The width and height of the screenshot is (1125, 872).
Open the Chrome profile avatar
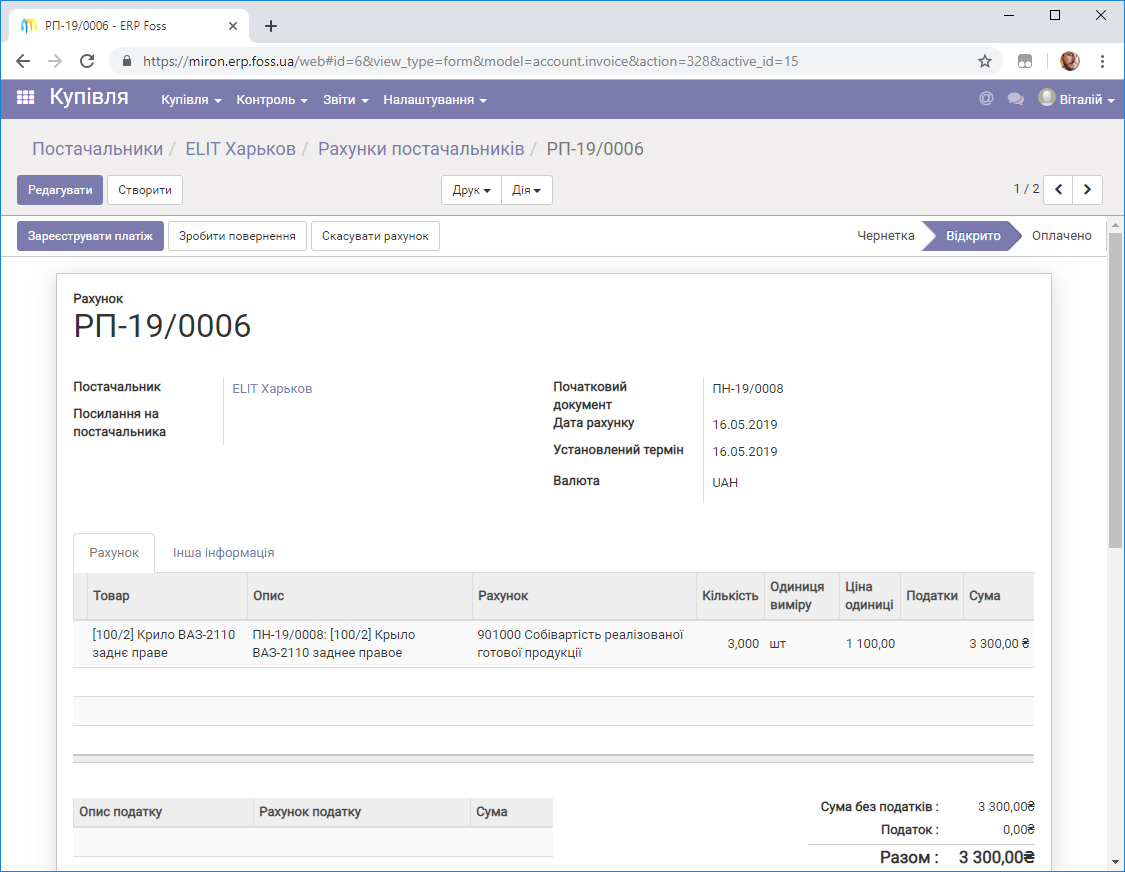pos(1069,61)
